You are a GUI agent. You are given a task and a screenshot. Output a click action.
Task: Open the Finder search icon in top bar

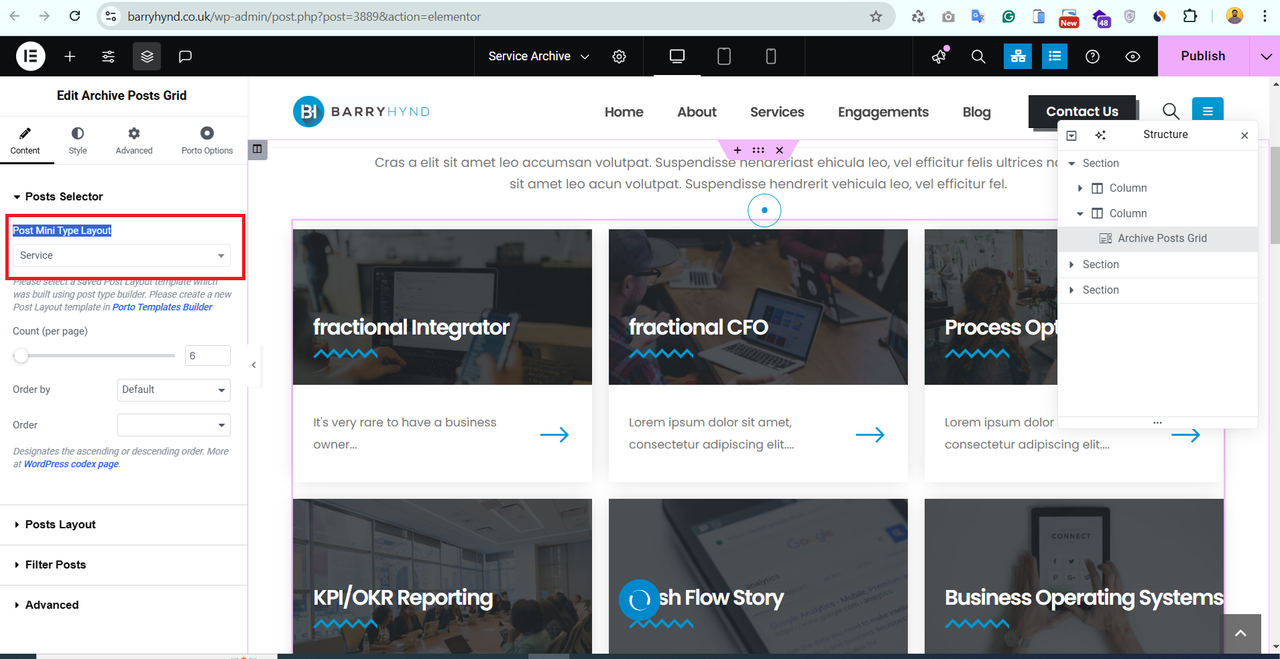[x=979, y=57]
